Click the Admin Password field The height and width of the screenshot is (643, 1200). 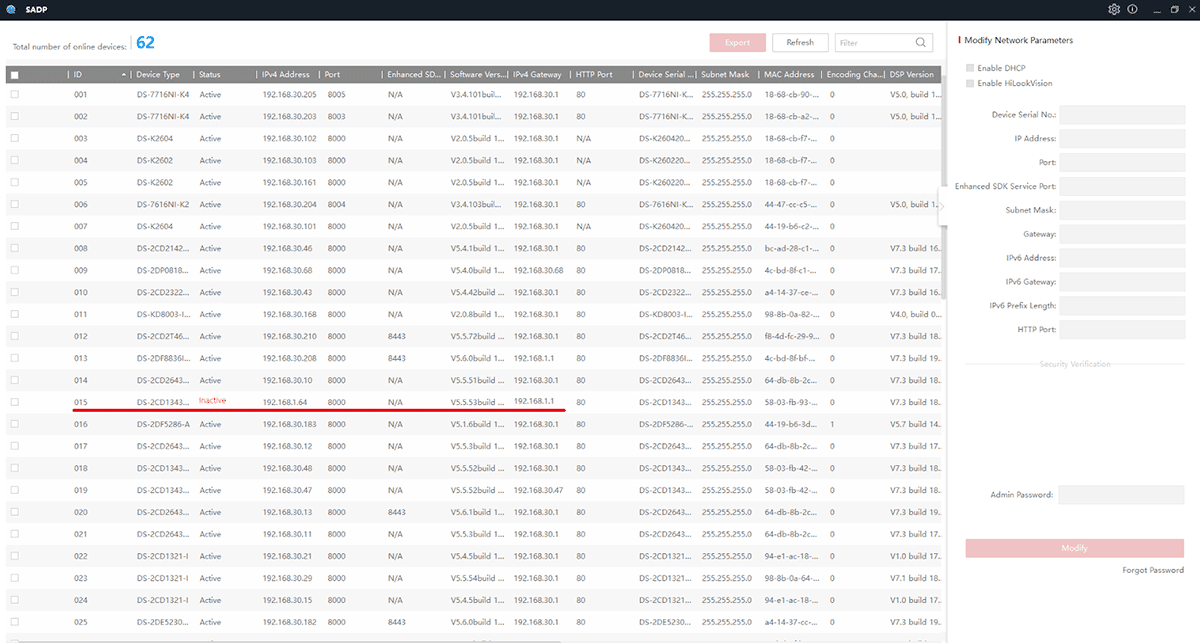(x=1121, y=494)
